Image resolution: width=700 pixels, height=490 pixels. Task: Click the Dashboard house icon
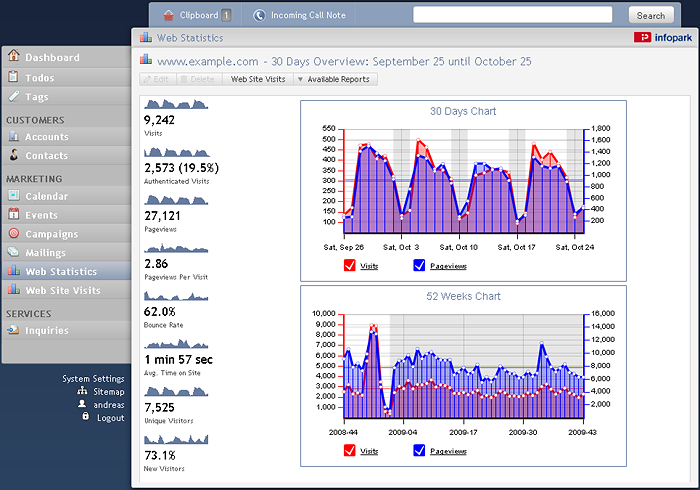[14, 55]
